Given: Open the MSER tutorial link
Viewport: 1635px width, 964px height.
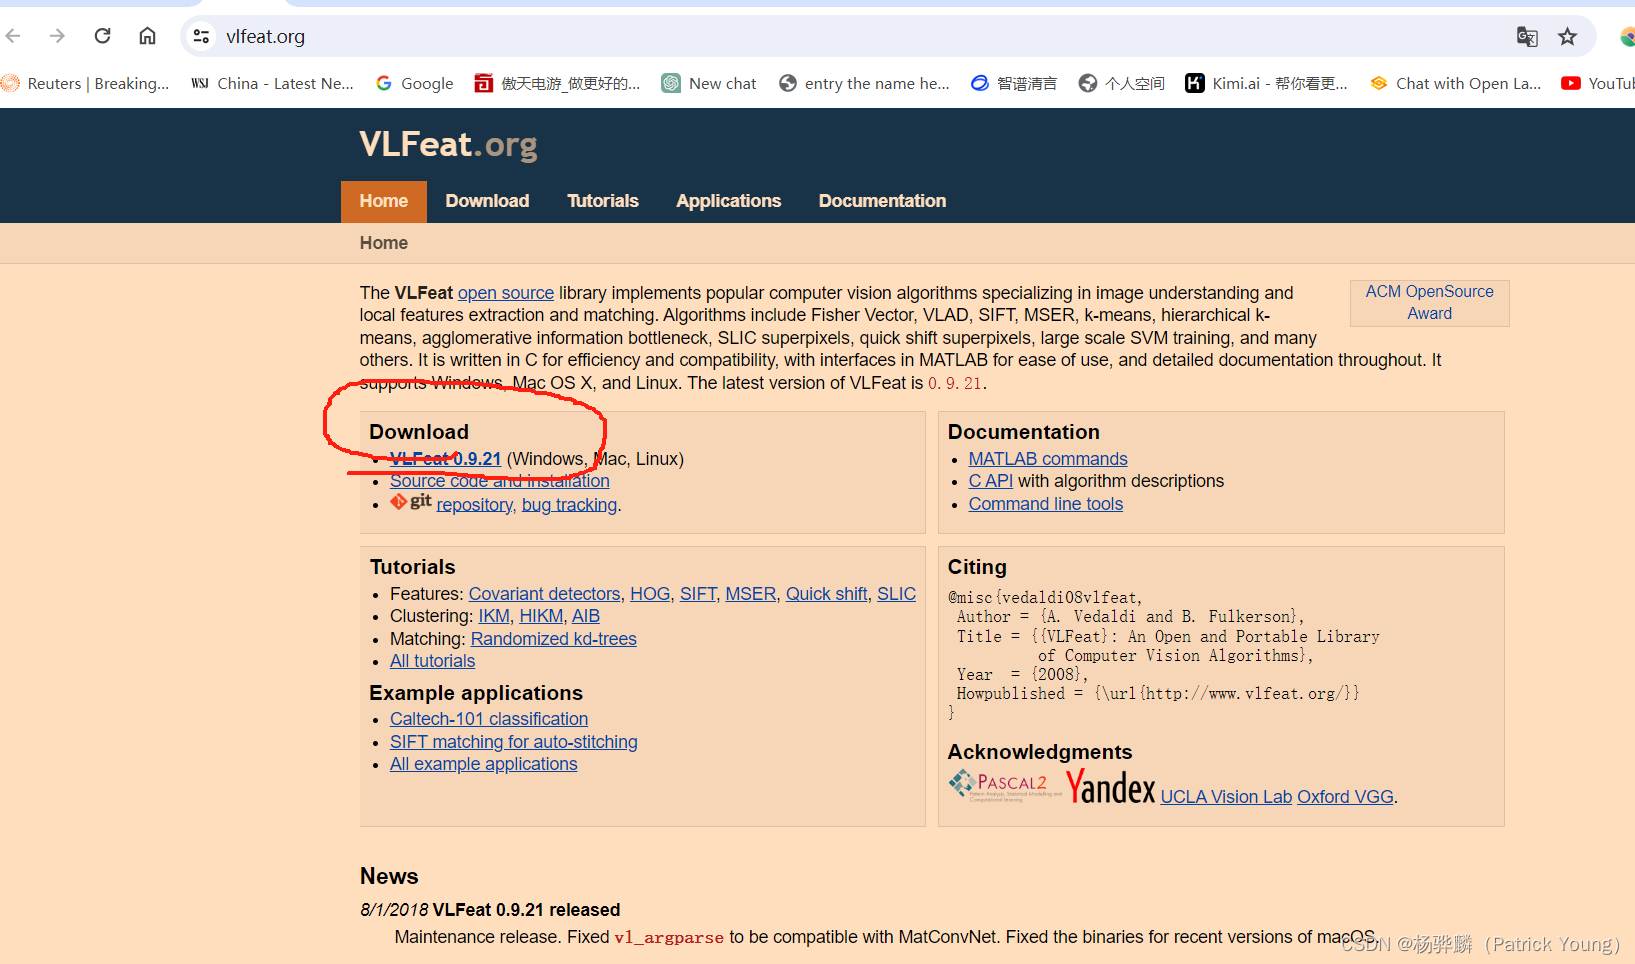Looking at the screenshot, I should pos(751,594).
